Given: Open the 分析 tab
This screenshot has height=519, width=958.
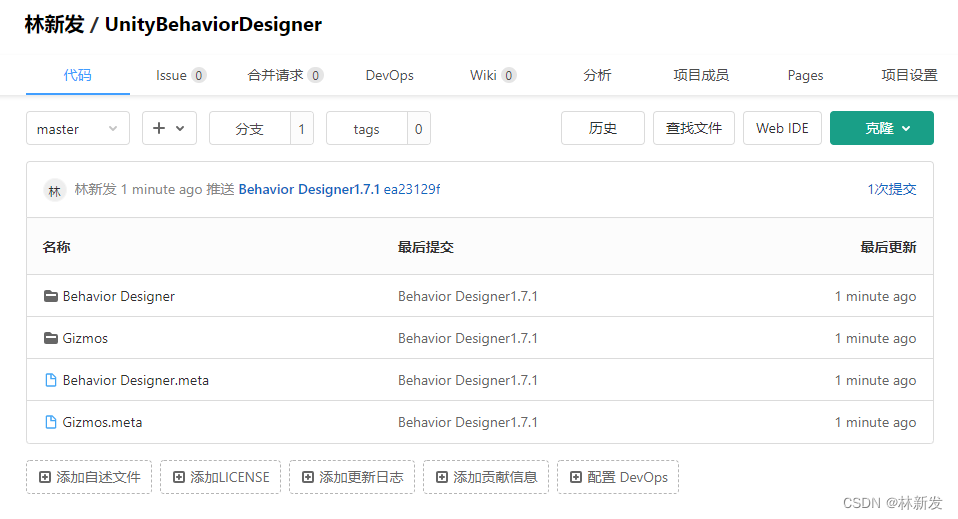Looking at the screenshot, I should tap(597, 75).
